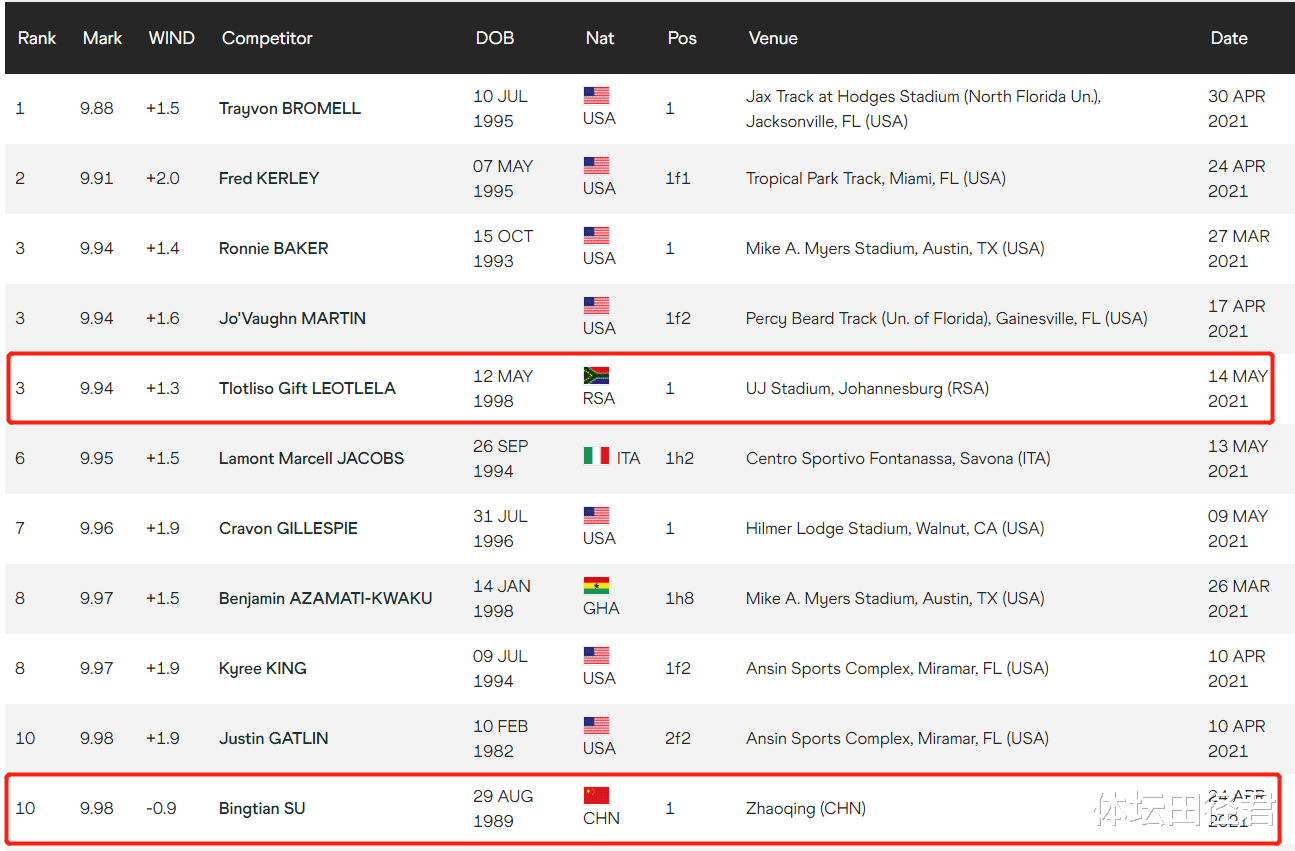Open Lamont Marcell JACOBS's profile link
This screenshot has width=1295, height=851.
[x=311, y=458]
